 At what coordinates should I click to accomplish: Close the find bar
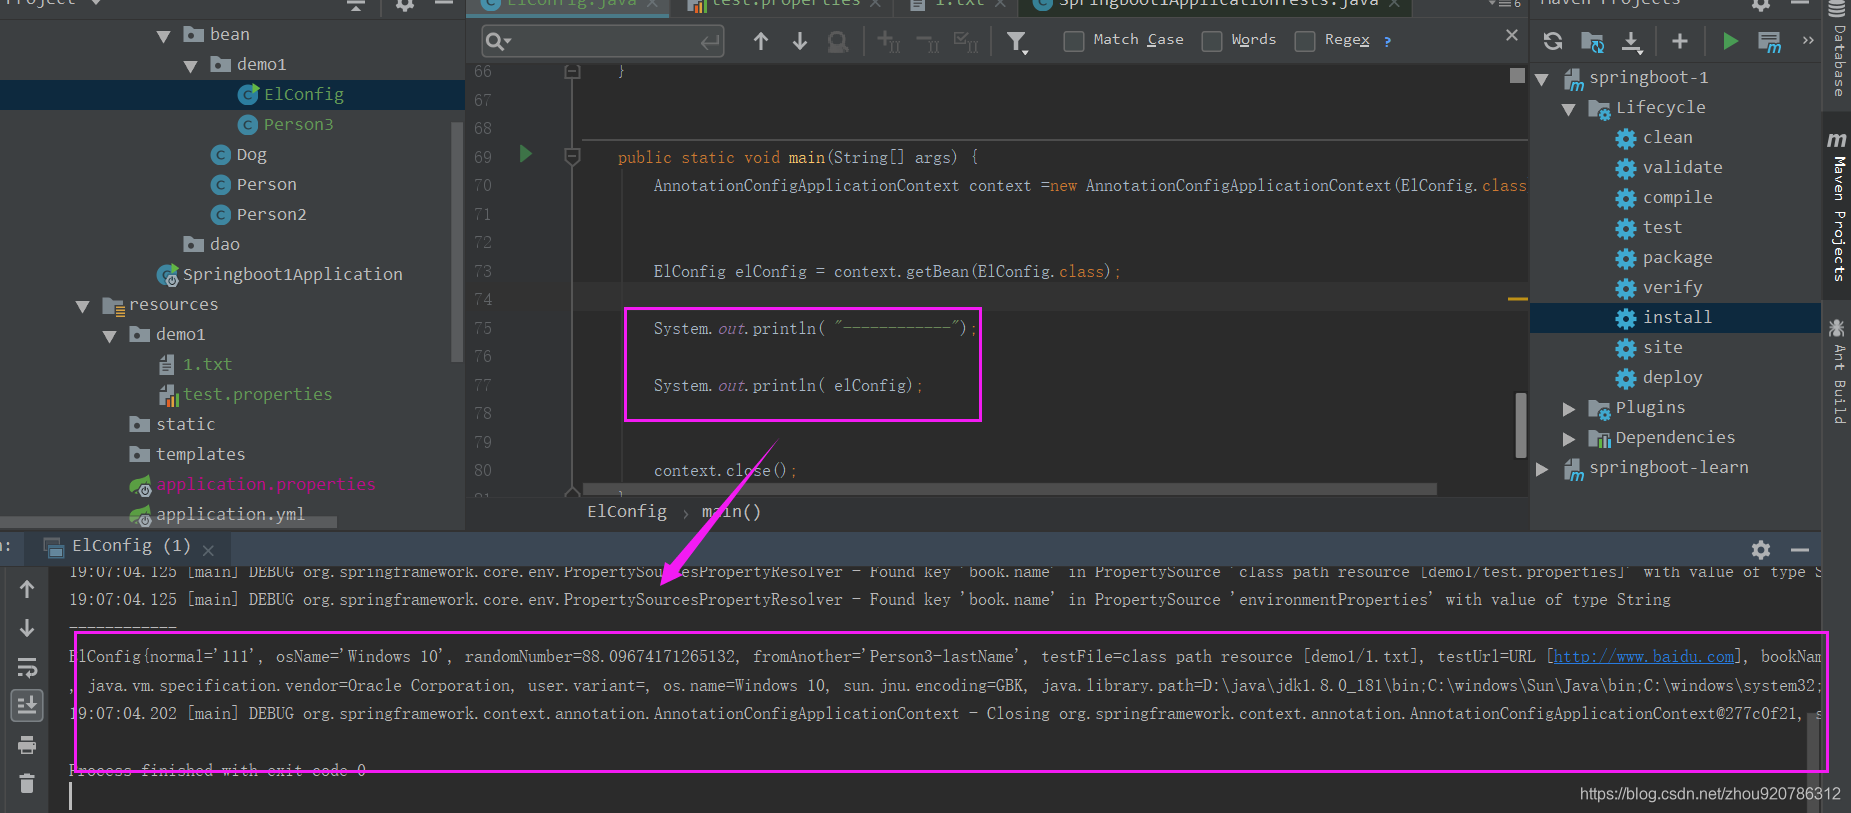(x=1512, y=35)
